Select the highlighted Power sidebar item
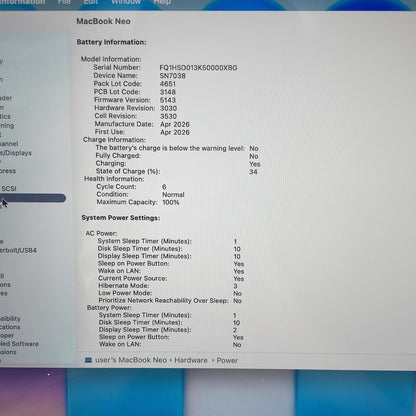 (x=33, y=198)
